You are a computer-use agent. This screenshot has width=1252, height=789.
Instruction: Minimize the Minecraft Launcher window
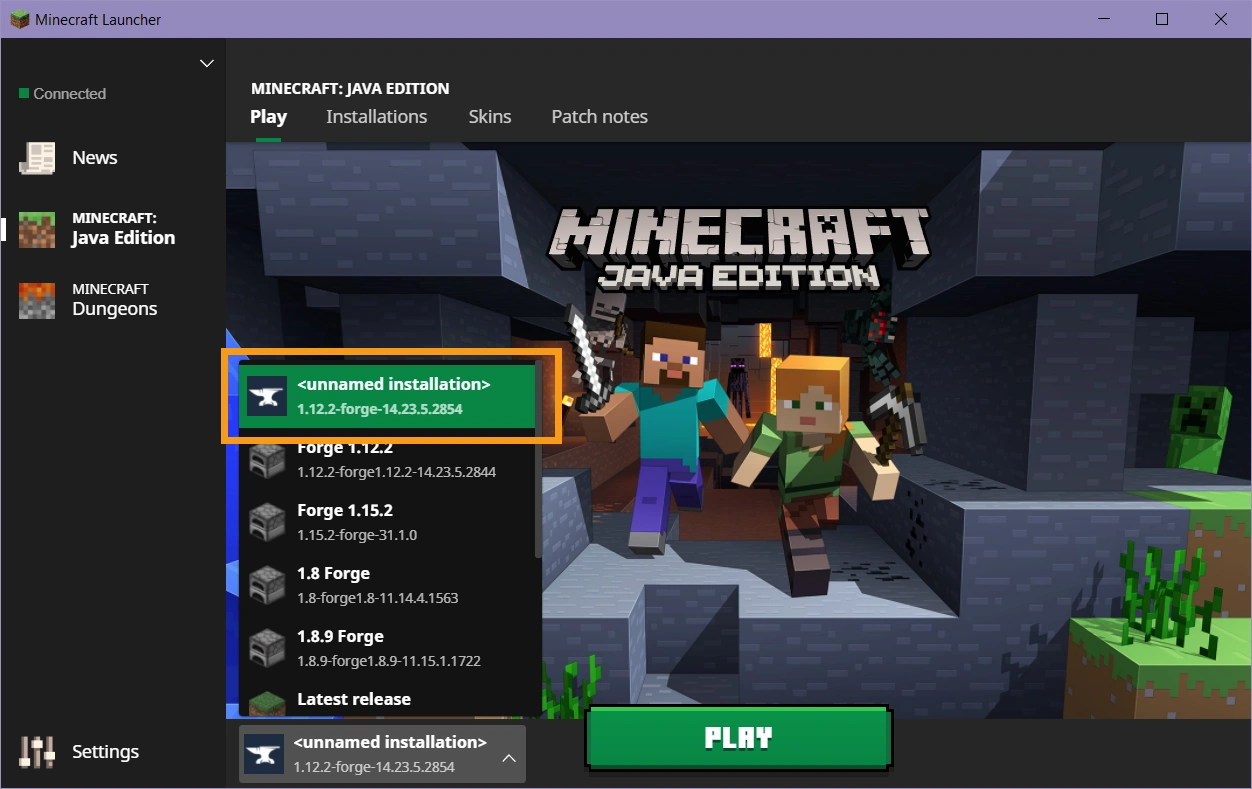[x=1103, y=19]
